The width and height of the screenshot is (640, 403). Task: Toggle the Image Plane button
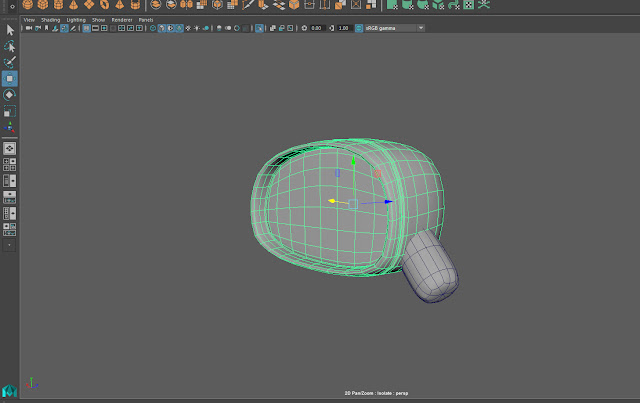point(55,28)
